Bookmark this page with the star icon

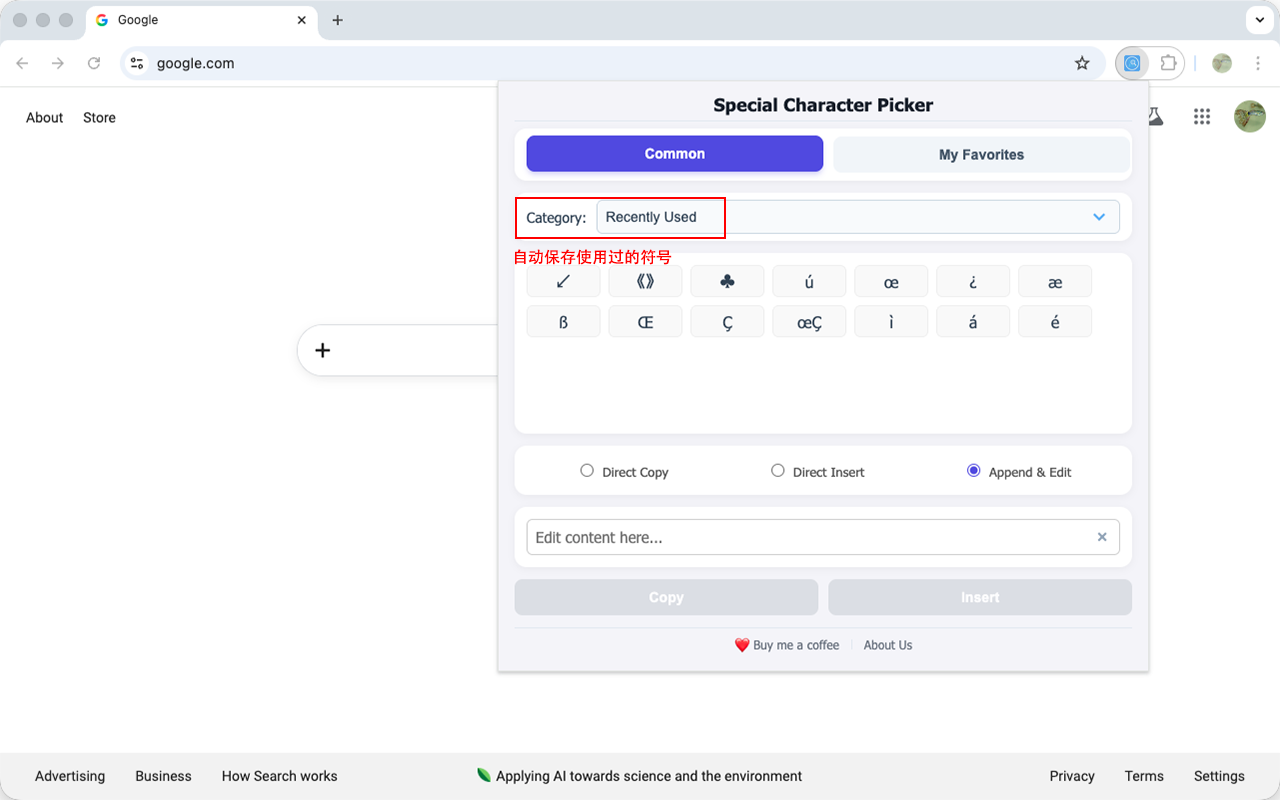tap(1082, 63)
